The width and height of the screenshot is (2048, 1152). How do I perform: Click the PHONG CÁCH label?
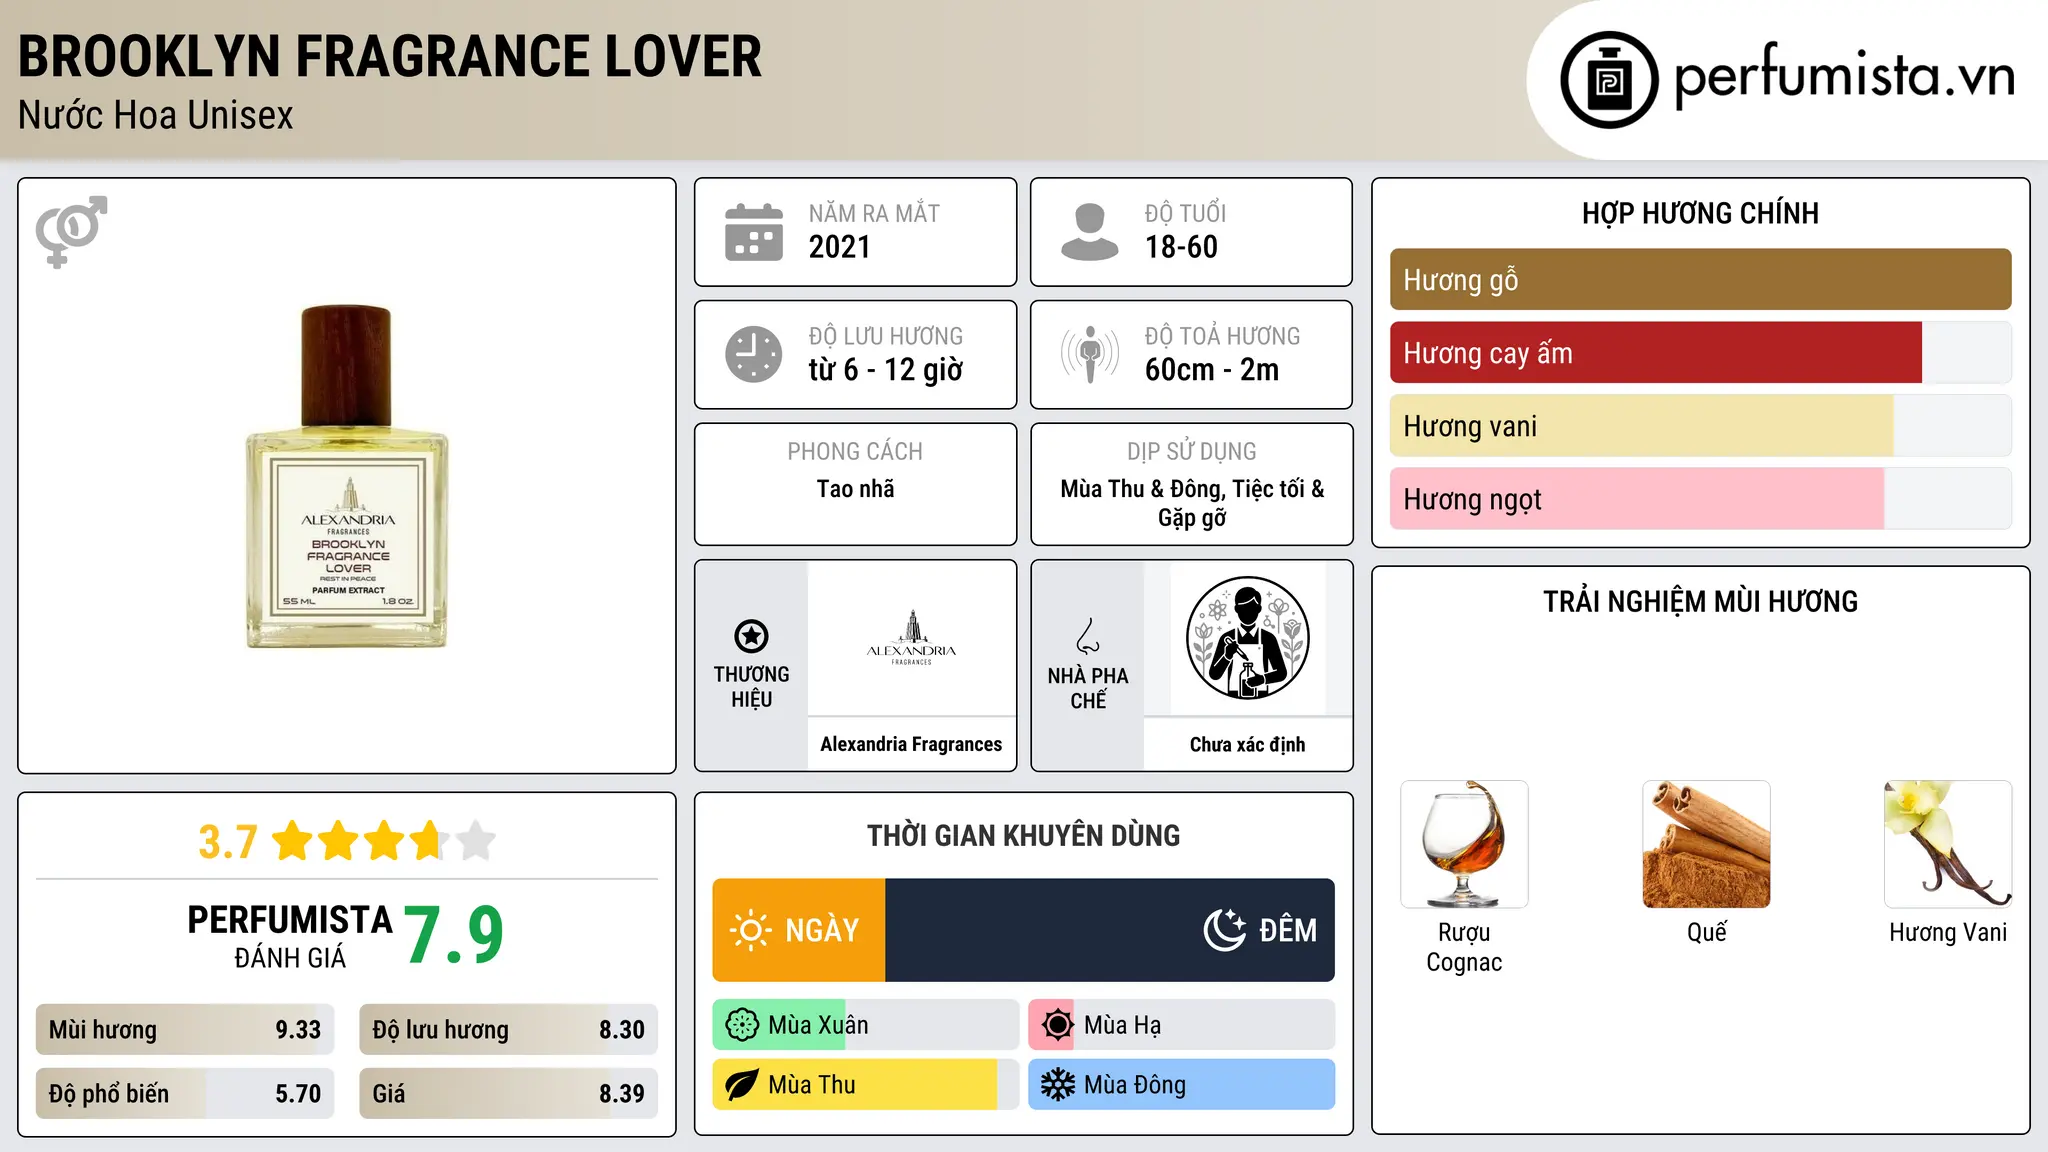(x=855, y=452)
